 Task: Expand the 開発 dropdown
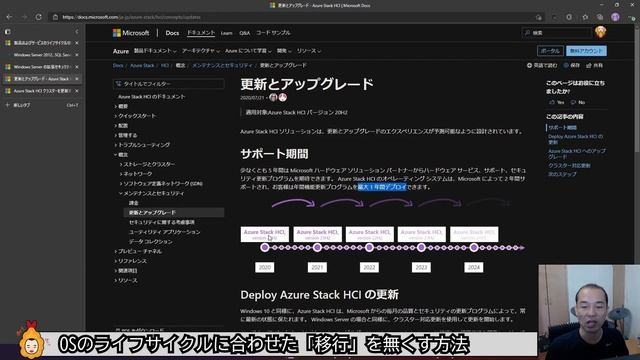coord(284,51)
